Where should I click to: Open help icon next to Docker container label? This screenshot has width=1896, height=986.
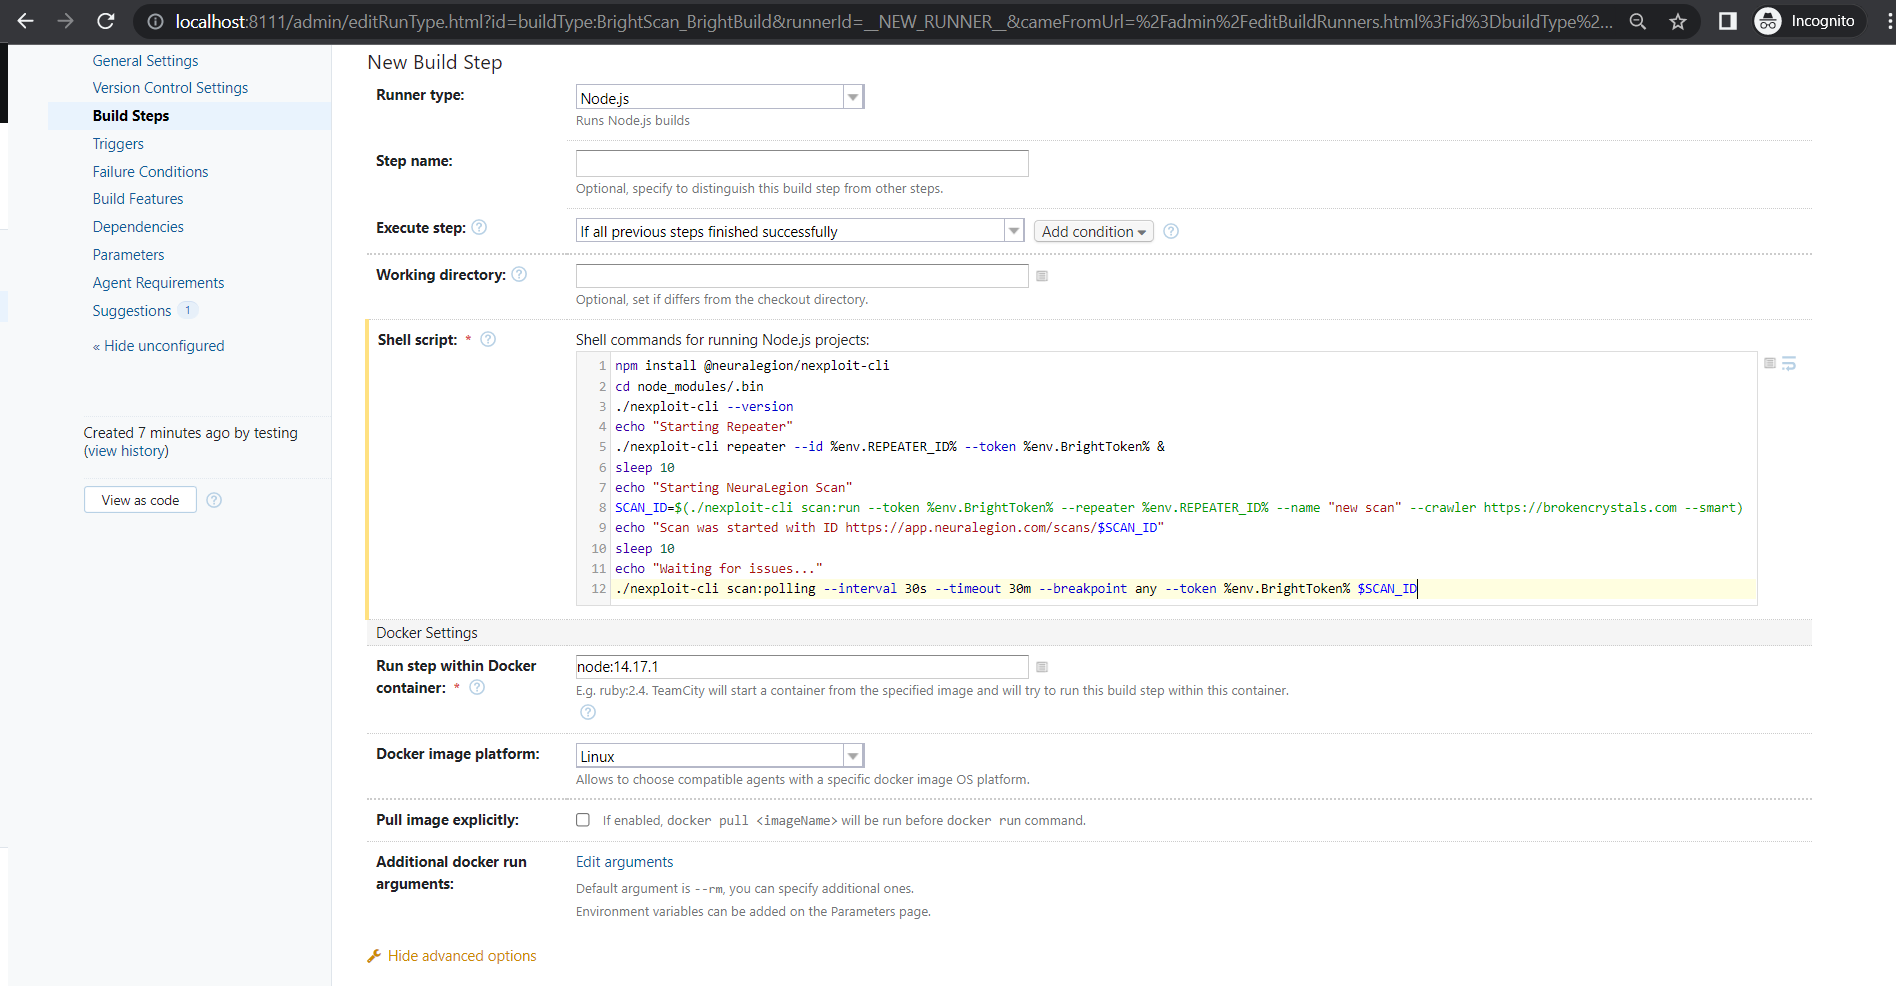[x=477, y=687]
